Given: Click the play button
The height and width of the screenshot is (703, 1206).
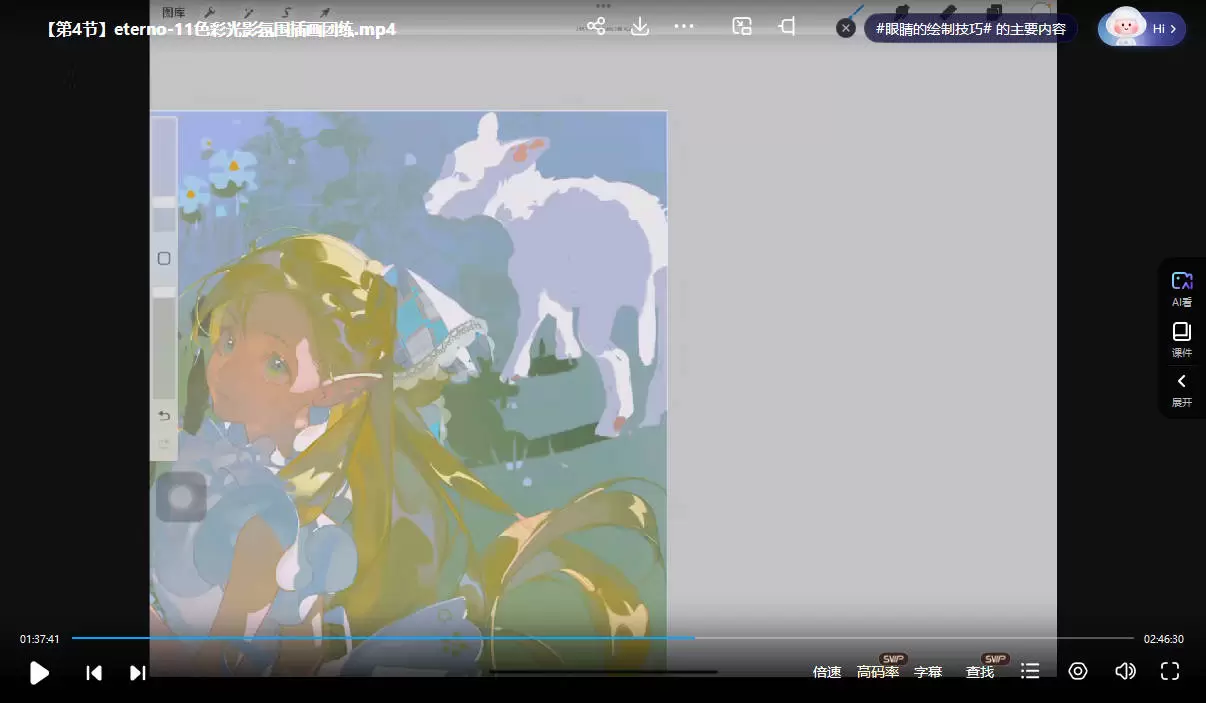Looking at the screenshot, I should 39,673.
